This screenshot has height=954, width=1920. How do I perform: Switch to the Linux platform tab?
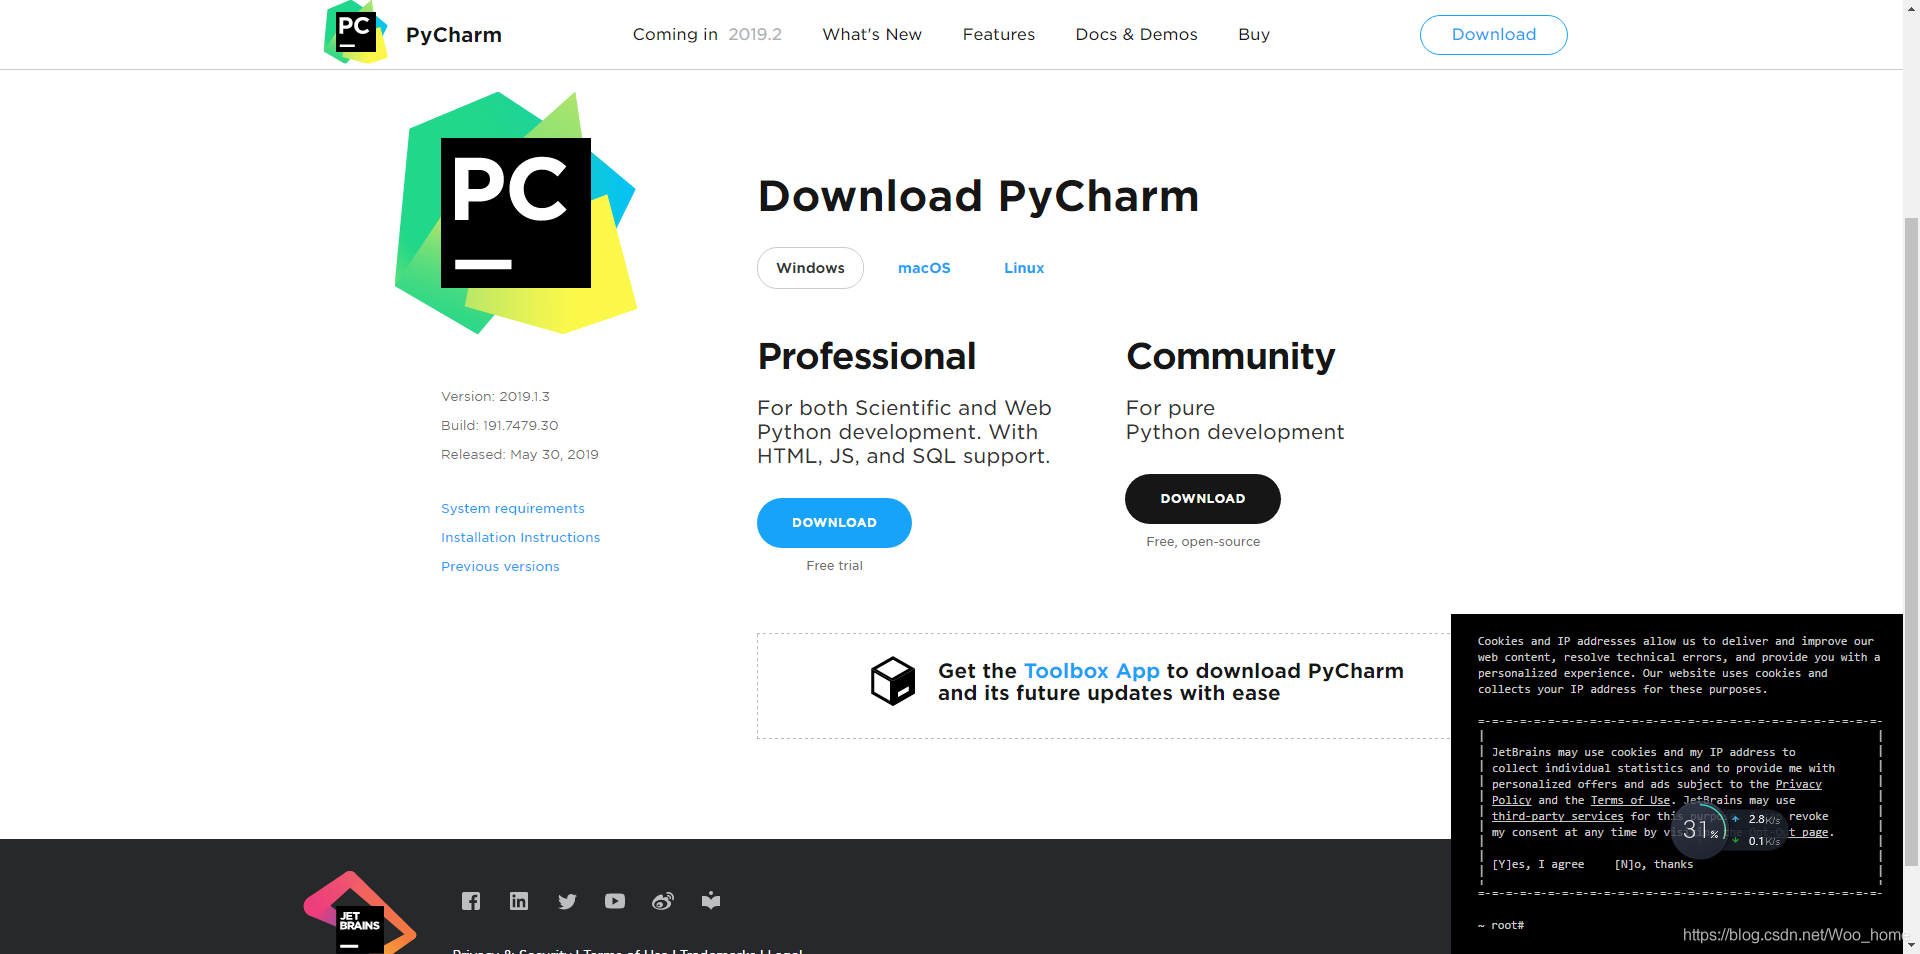point(1024,268)
